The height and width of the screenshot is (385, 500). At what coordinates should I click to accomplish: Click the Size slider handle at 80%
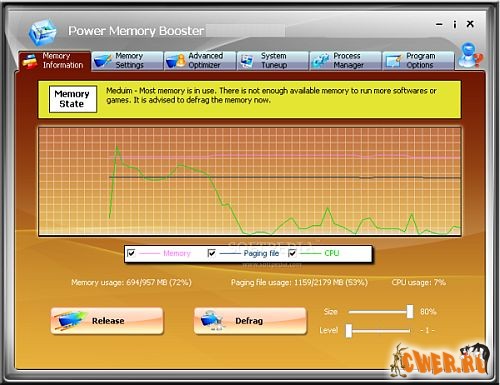click(x=410, y=312)
